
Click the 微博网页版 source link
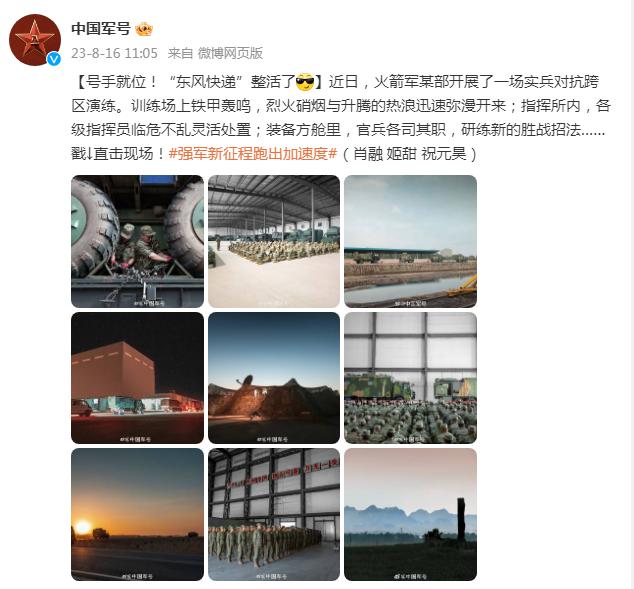pyautogui.click(x=230, y=53)
